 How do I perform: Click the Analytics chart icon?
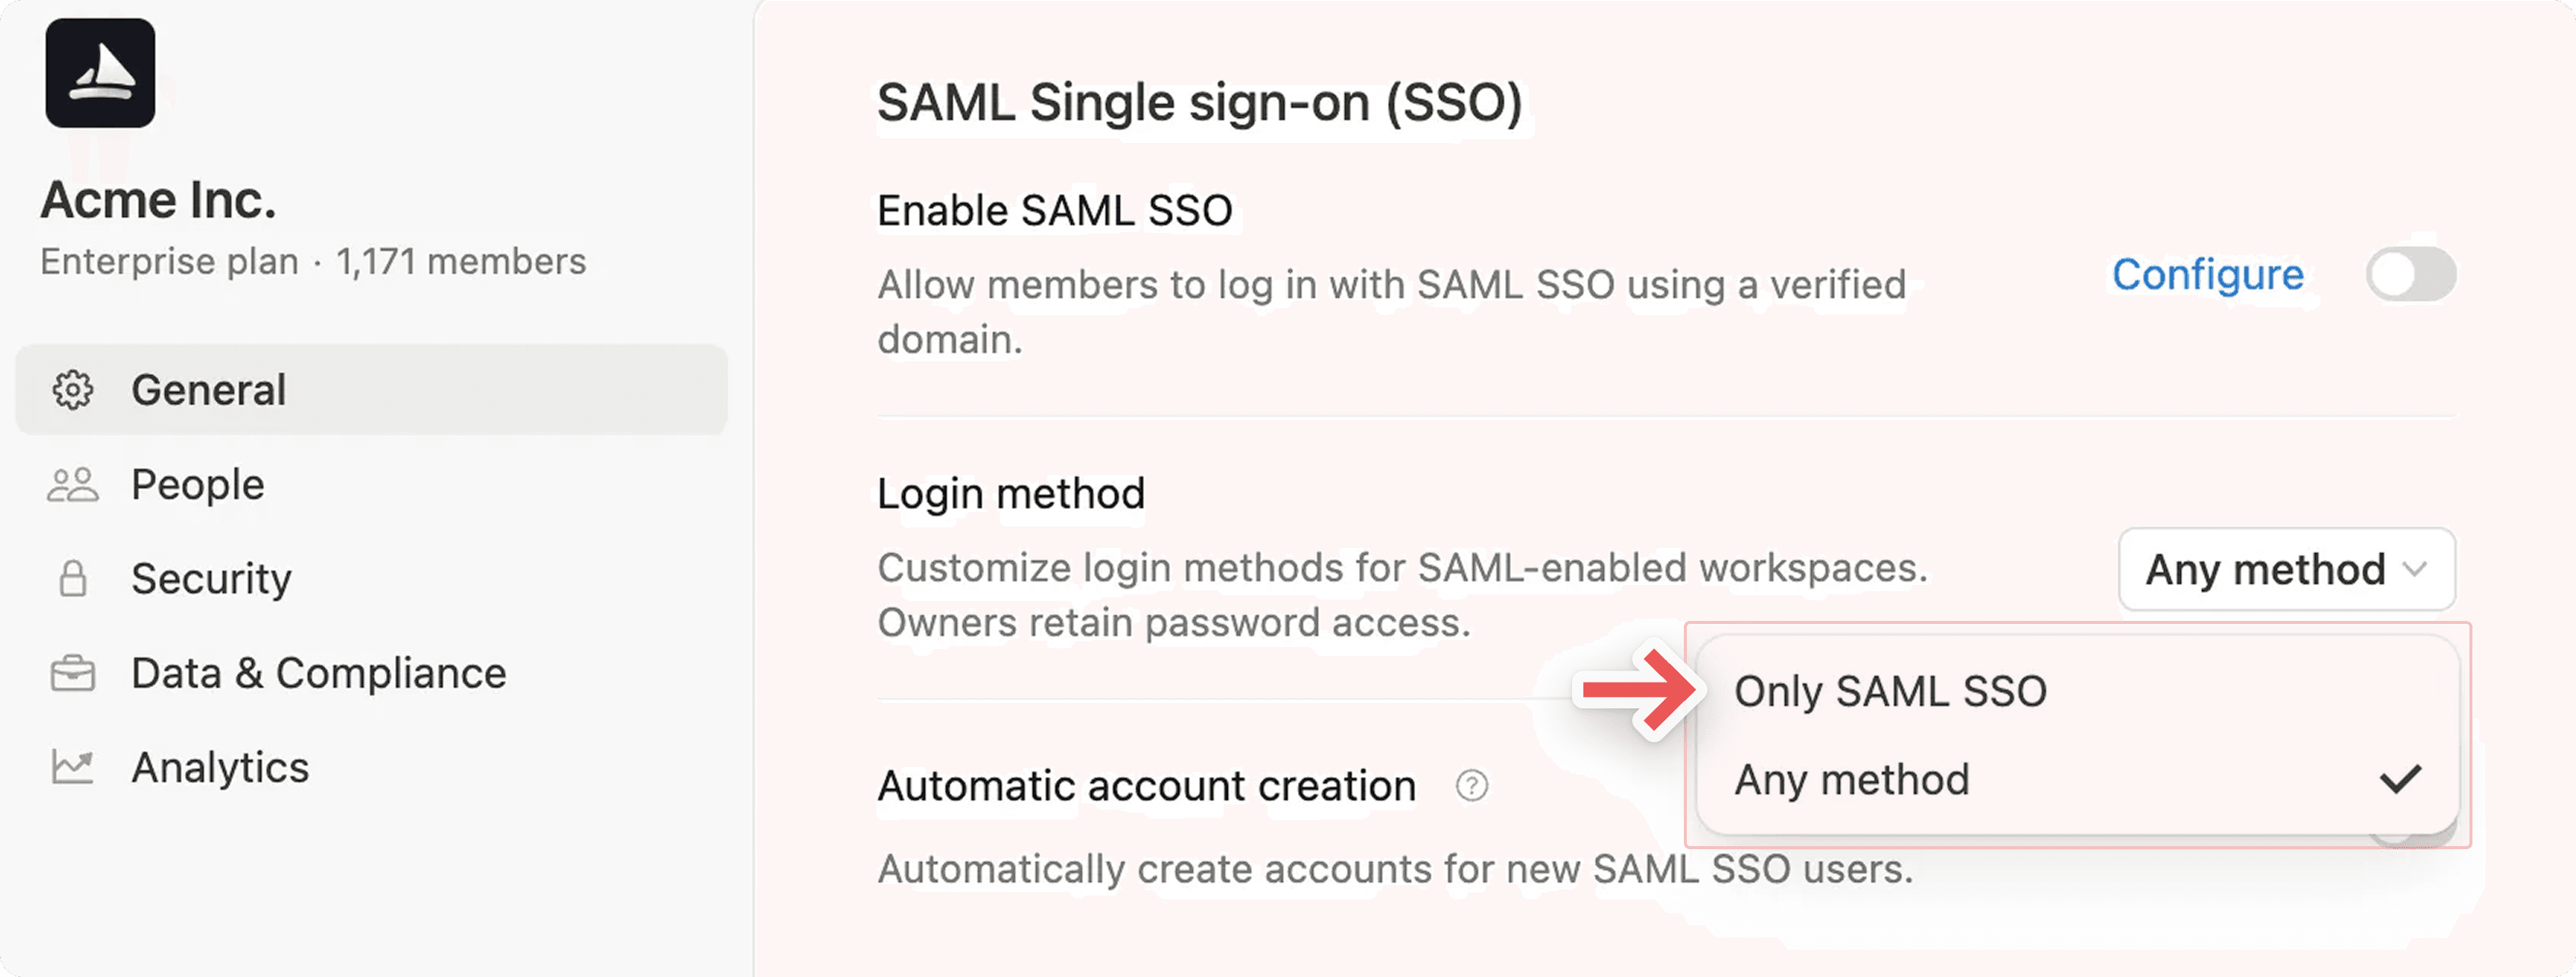[73, 766]
